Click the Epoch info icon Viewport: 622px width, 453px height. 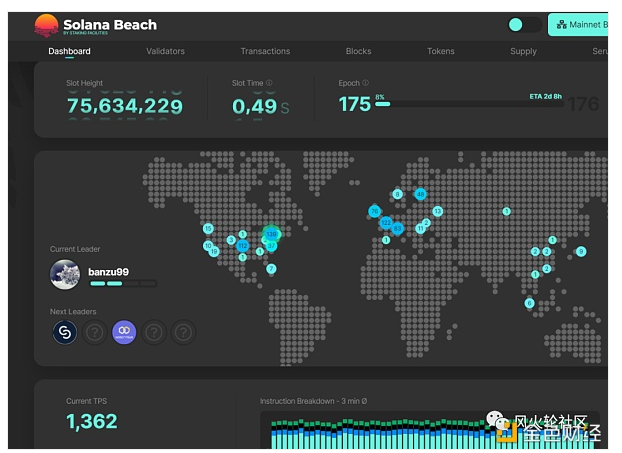point(365,83)
